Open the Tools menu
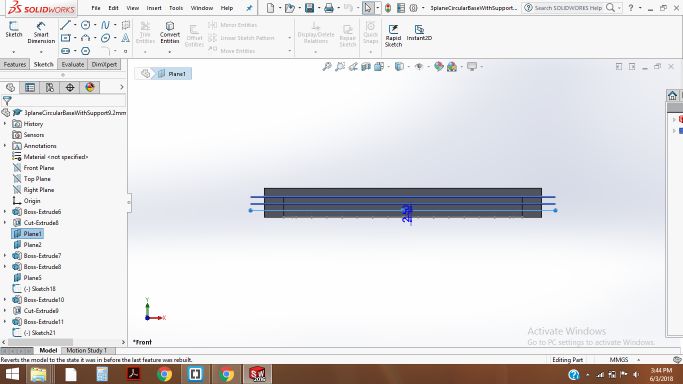The height and width of the screenshot is (384, 683). pos(176,8)
